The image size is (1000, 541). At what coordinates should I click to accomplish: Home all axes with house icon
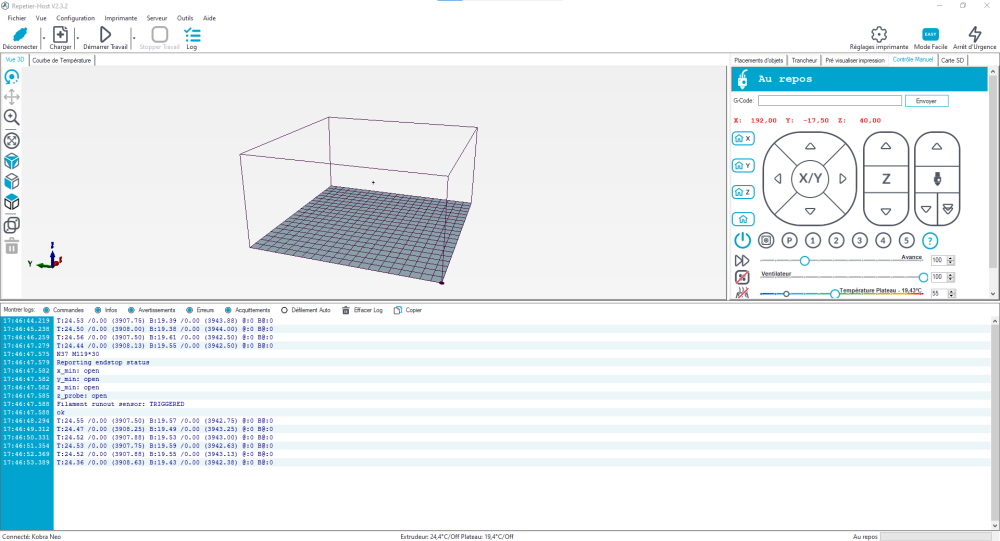coord(743,219)
